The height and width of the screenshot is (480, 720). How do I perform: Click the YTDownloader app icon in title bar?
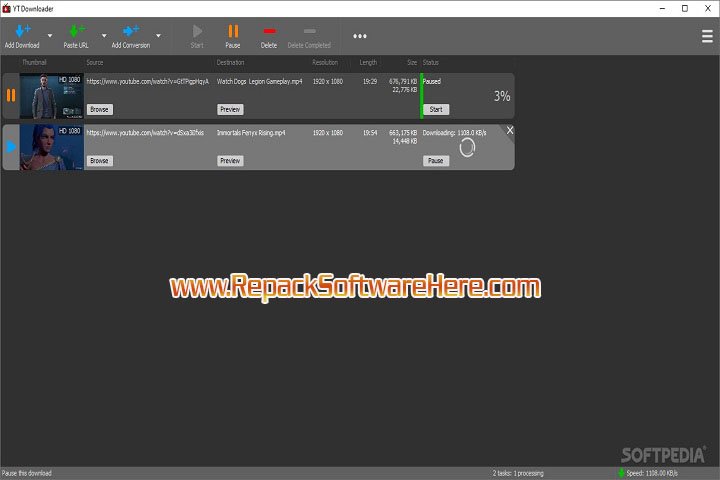pyautogui.click(x=6, y=8)
